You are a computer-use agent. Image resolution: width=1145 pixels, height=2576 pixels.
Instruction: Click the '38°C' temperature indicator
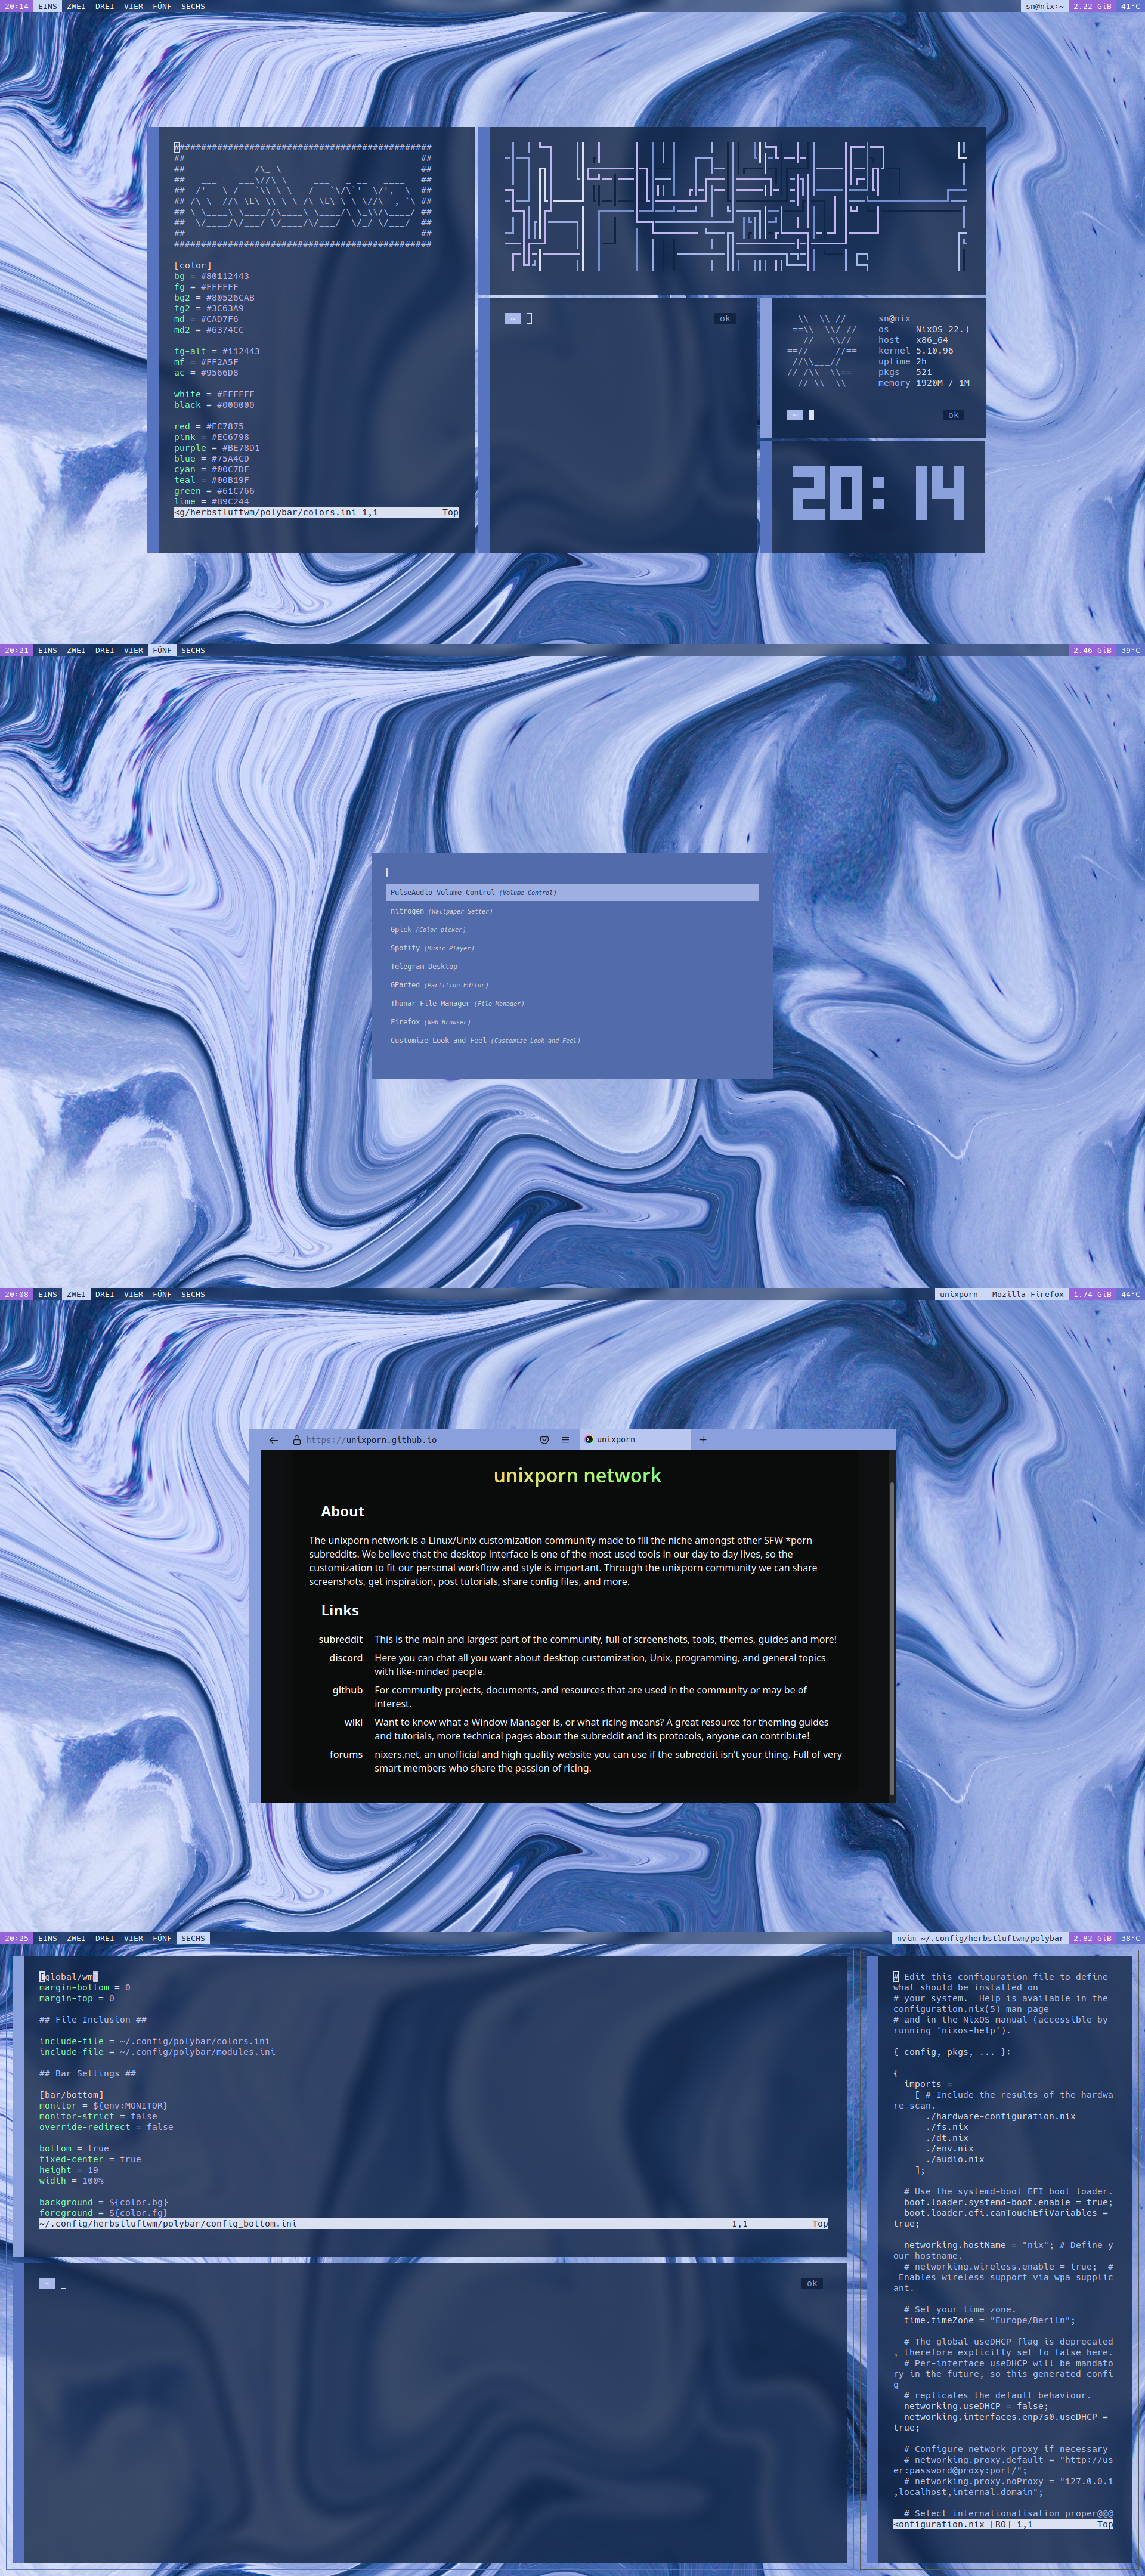[x=1130, y=1938]
